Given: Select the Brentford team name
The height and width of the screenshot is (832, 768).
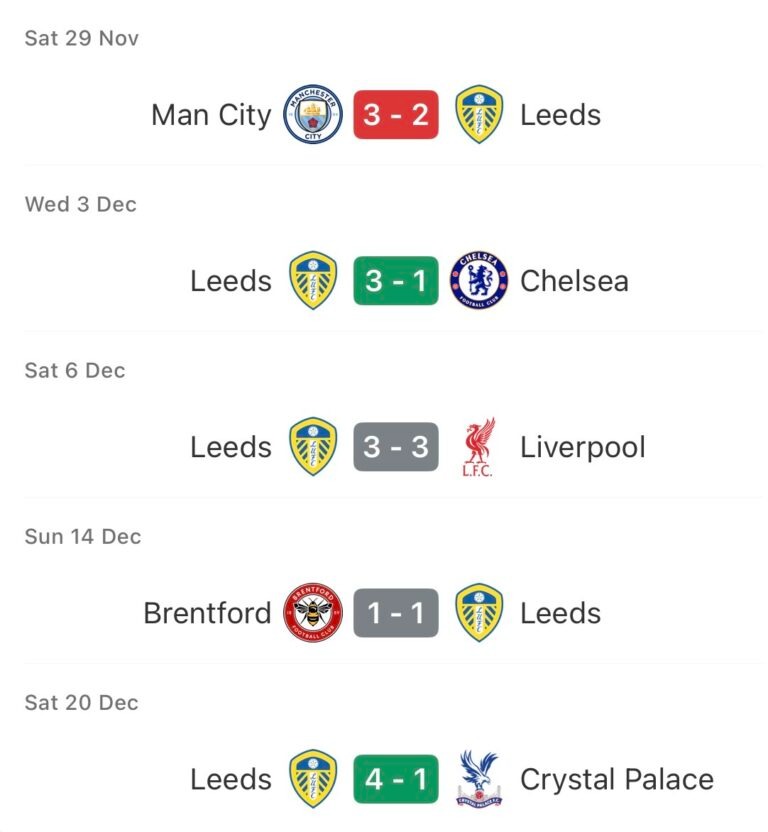Looking at the screenshot, I should tap(207, 613).
